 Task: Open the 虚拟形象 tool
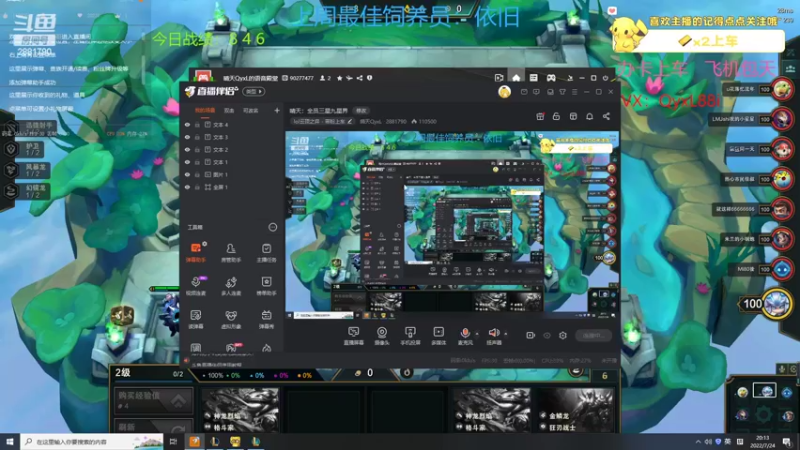point(231,319)
